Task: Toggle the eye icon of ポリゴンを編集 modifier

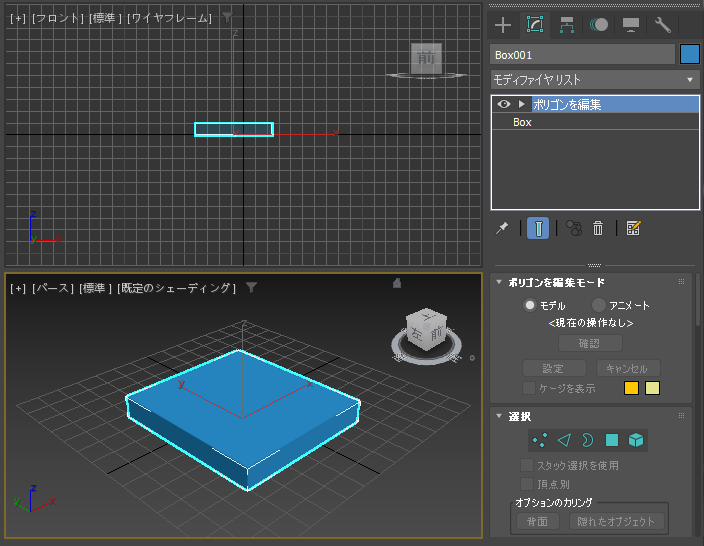Action: pyautogui.click(x=504, y=104)
